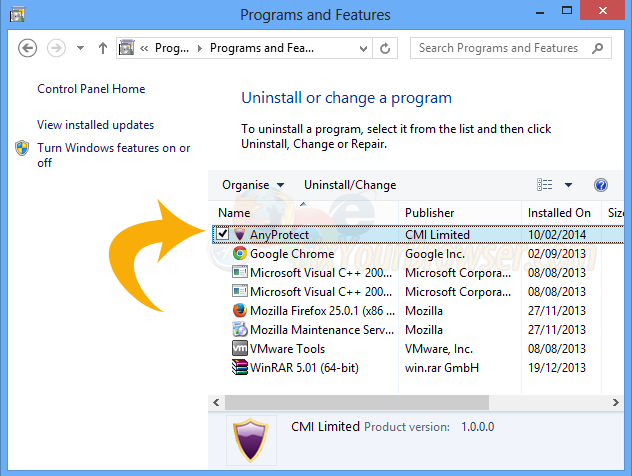Sort list by Installed On column

click(x=559, y=213)
